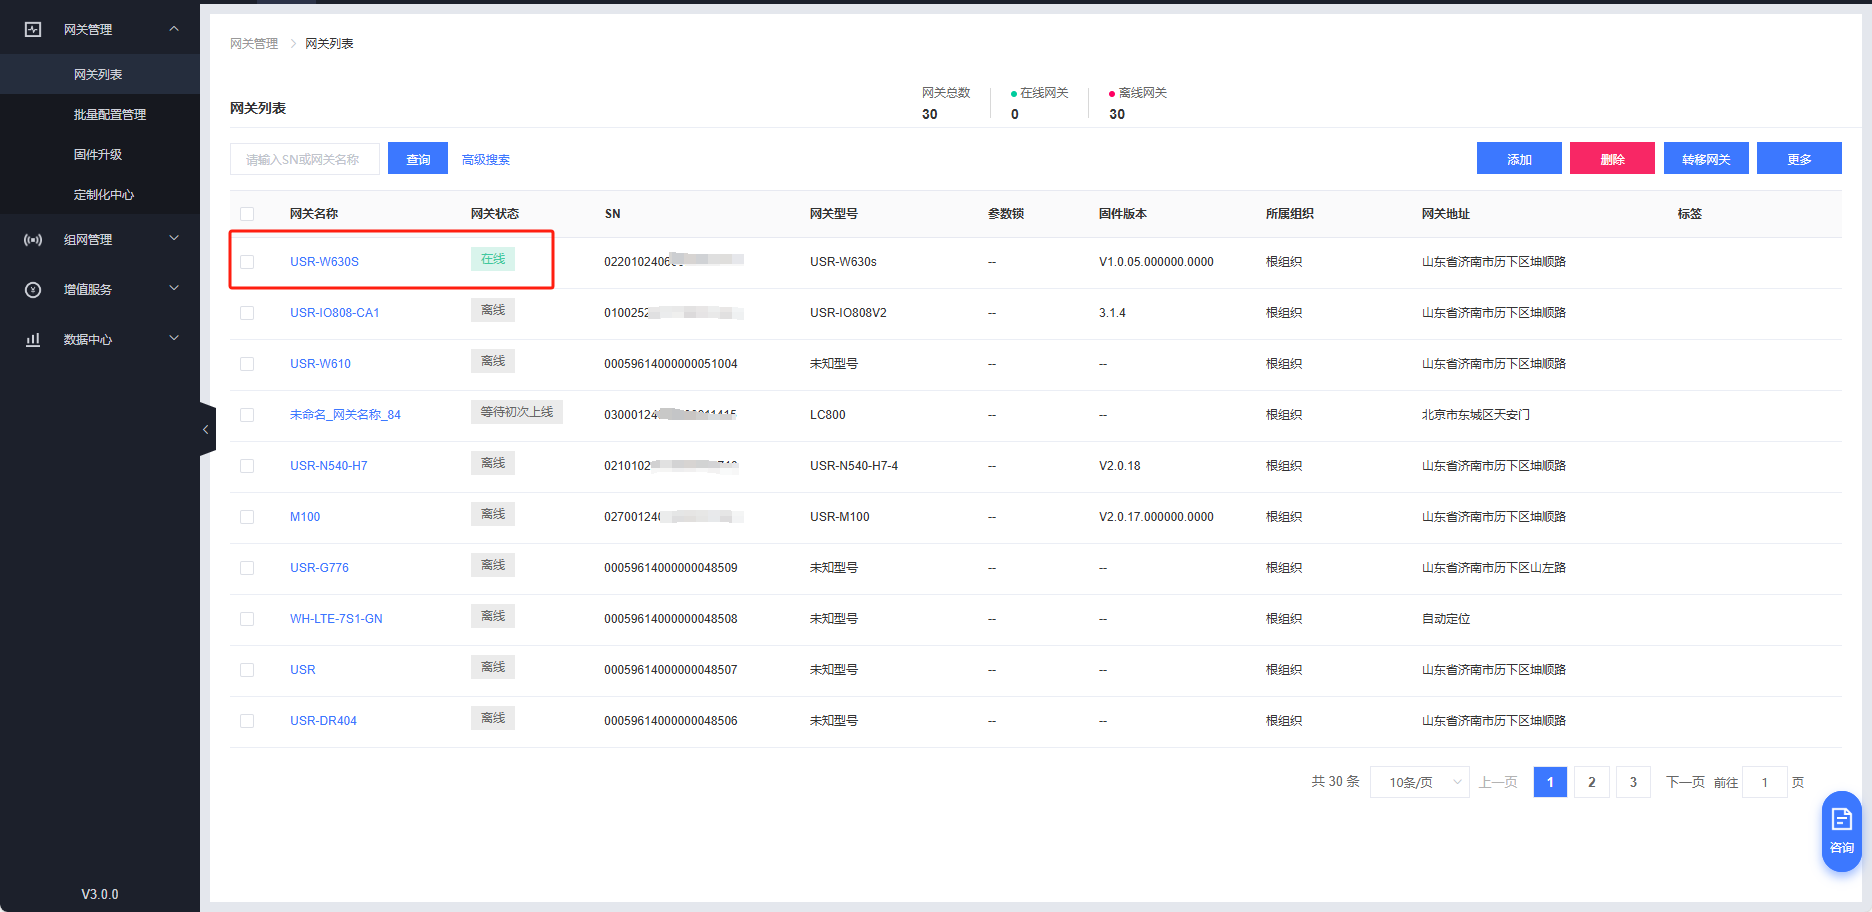This screenshot has height=912, width=1872.
Task: Expand the 组网管理 menu chevron
Action: tap(174, 238)
